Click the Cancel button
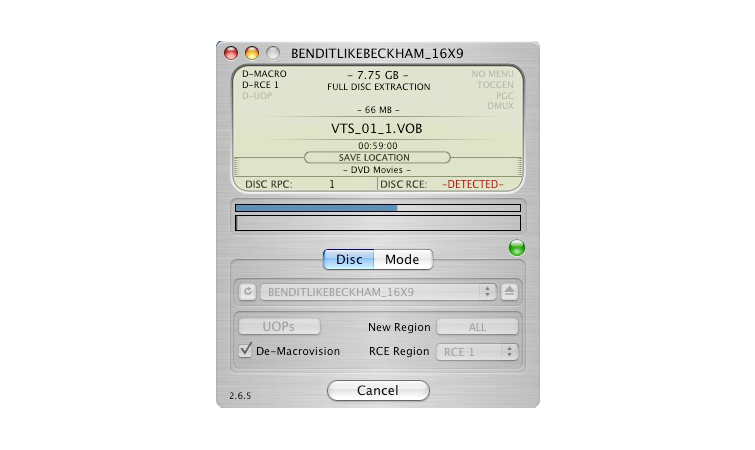This screenshot has height=450, width=755. point(378,390)
